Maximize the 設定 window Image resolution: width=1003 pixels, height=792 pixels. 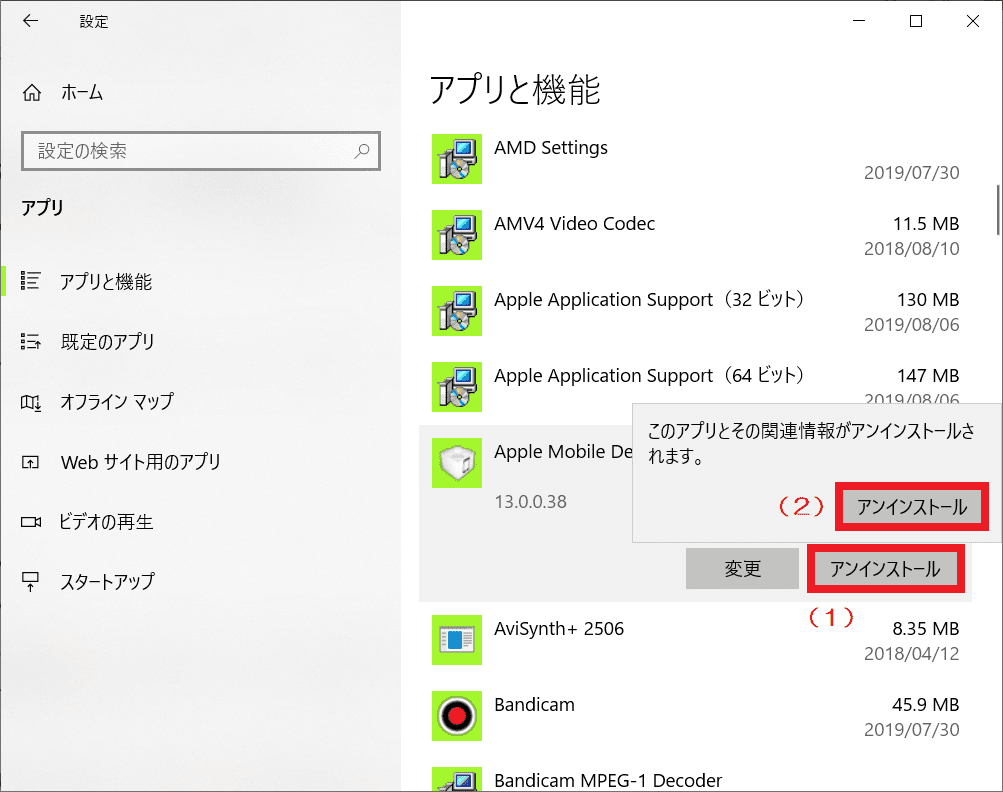coord(916,21)
